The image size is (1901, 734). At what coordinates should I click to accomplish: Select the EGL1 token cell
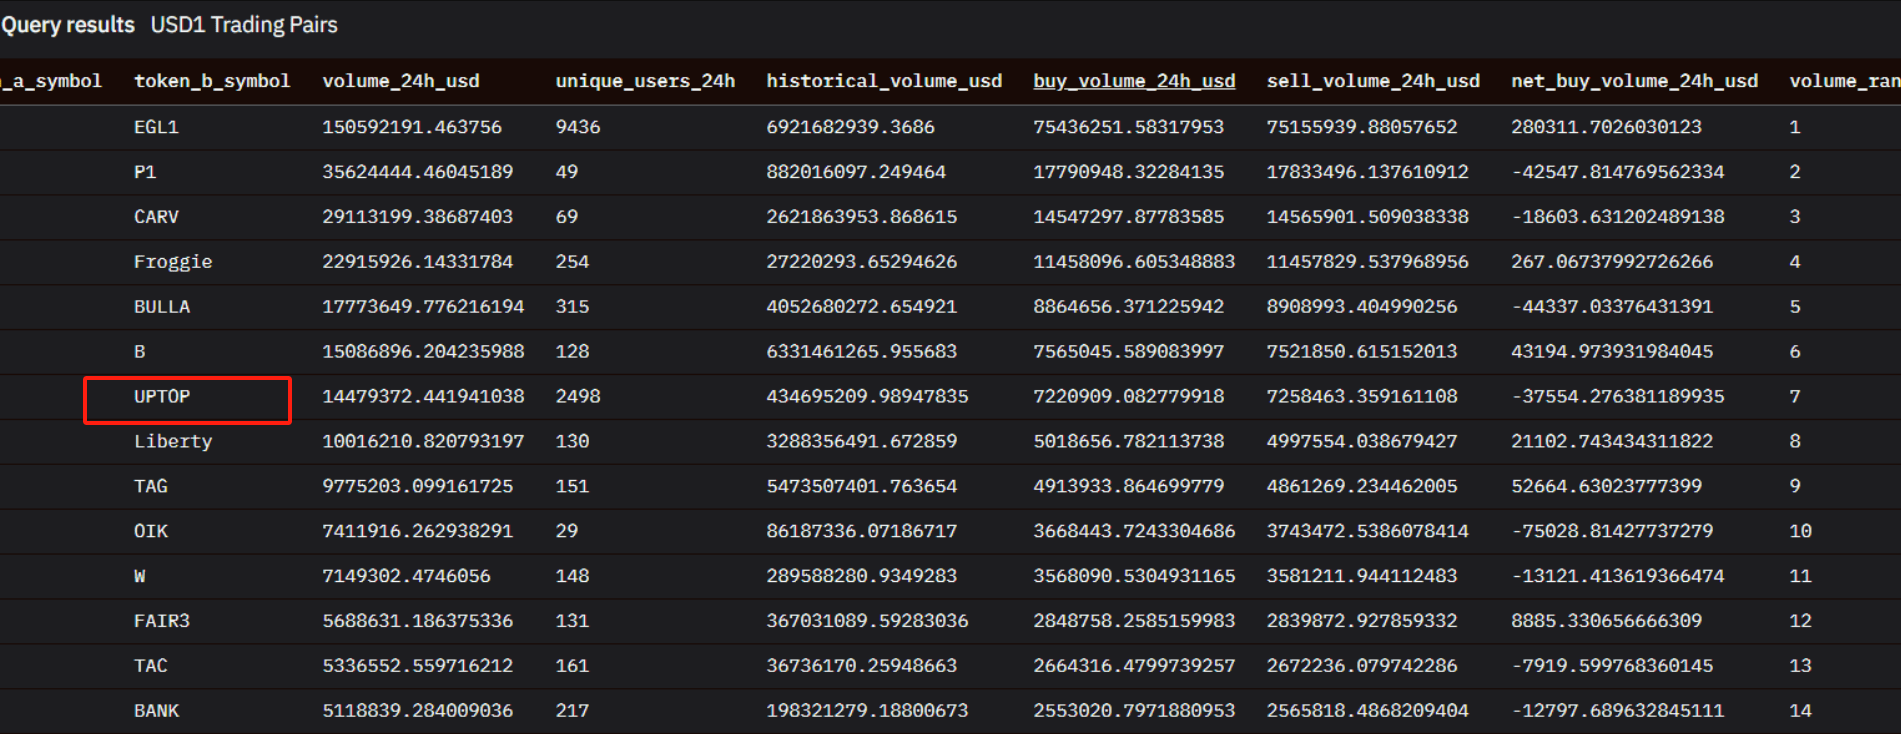156,127
